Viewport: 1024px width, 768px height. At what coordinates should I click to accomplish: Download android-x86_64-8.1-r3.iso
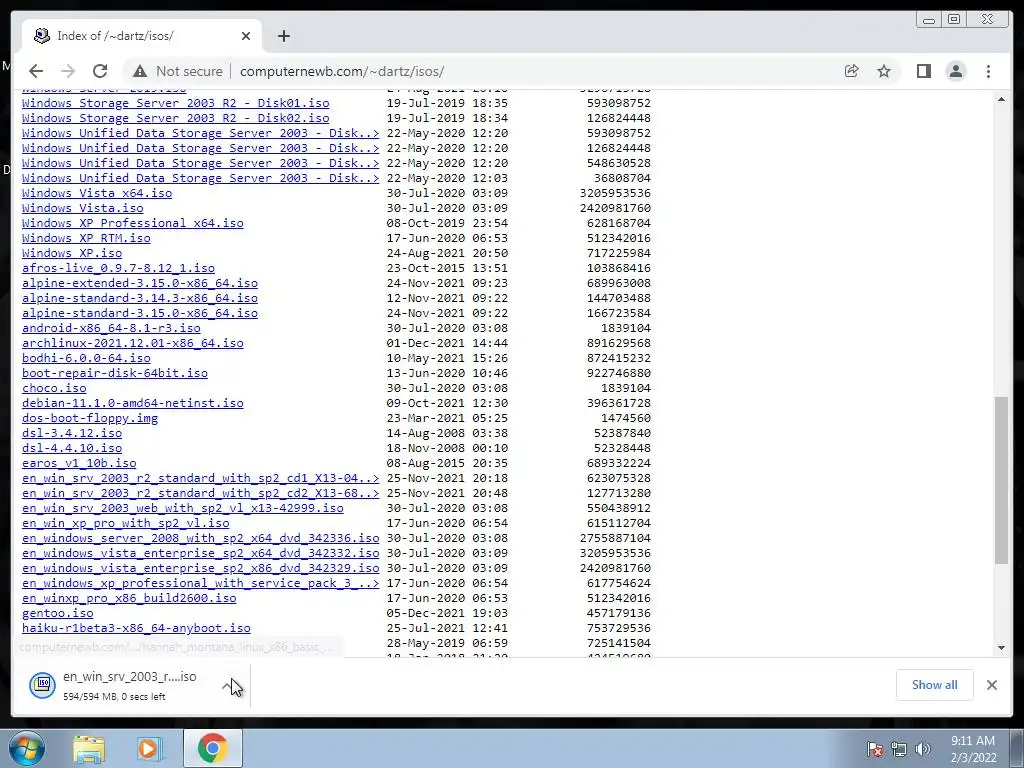111,328
